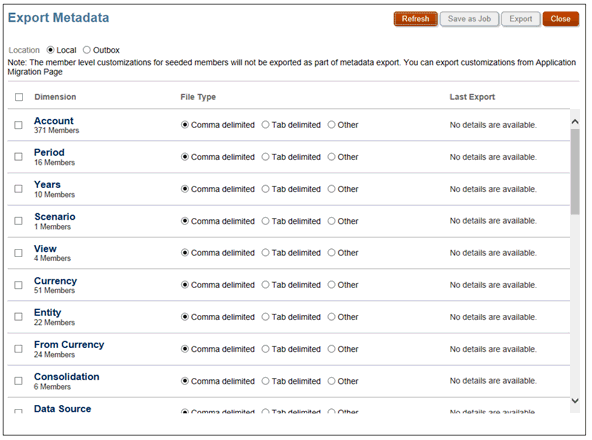Viewport: 592px width, 440px height.
Task: Click the scroll down arrow in list
Action: coord(575,401)
